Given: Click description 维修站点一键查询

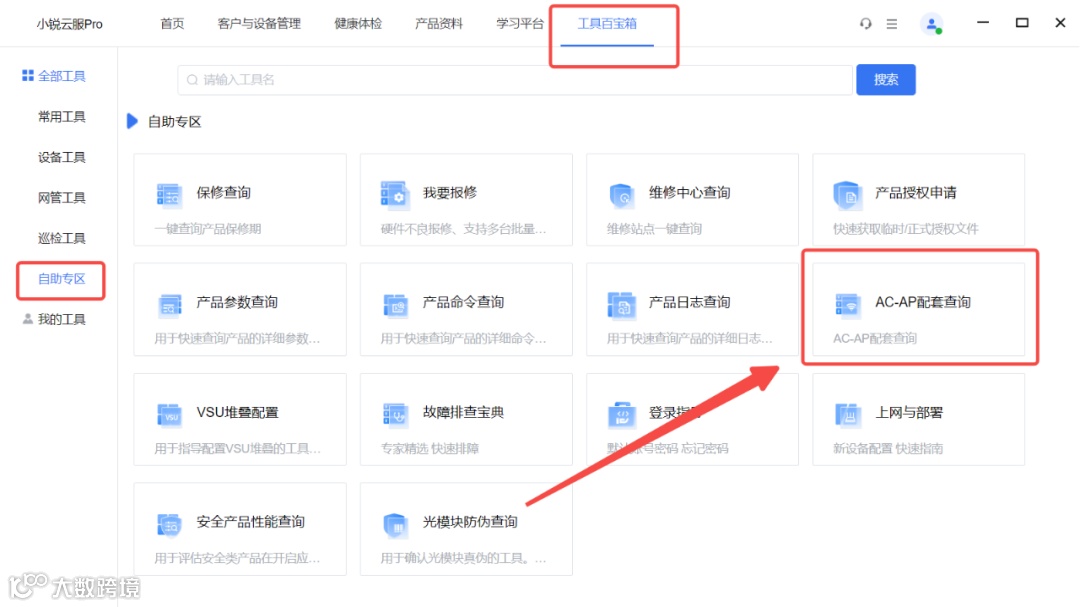Looking at the screenshot, I should pos(654,229).
